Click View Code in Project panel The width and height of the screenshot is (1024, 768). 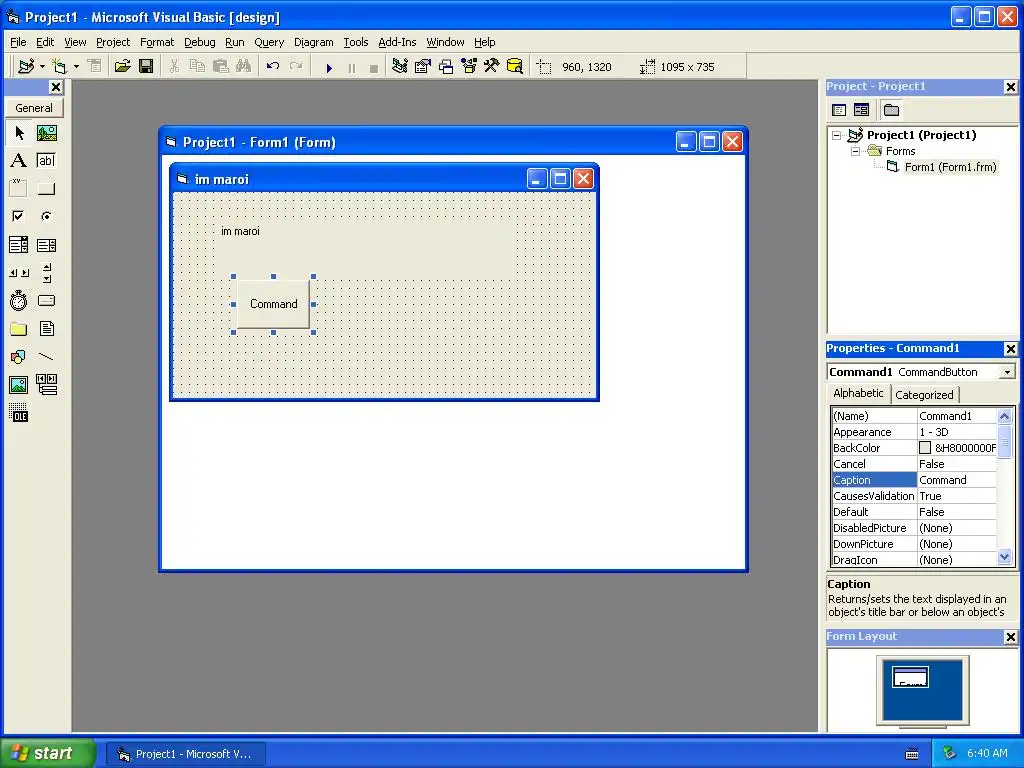[839, 110]
